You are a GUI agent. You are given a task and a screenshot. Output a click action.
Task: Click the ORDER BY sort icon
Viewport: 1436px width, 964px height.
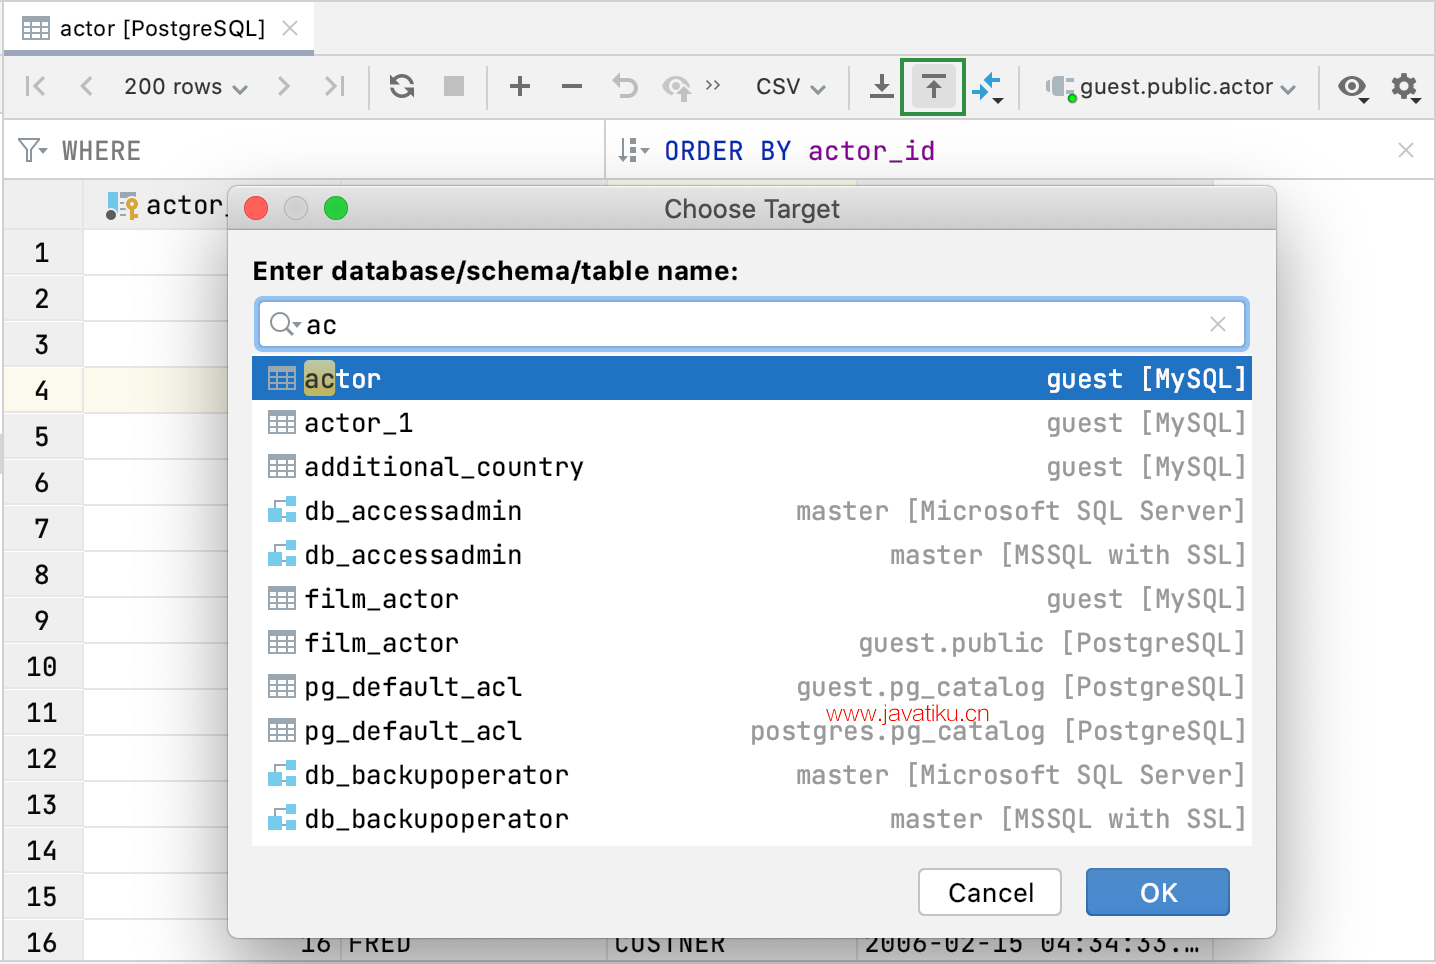click(633, 151)
